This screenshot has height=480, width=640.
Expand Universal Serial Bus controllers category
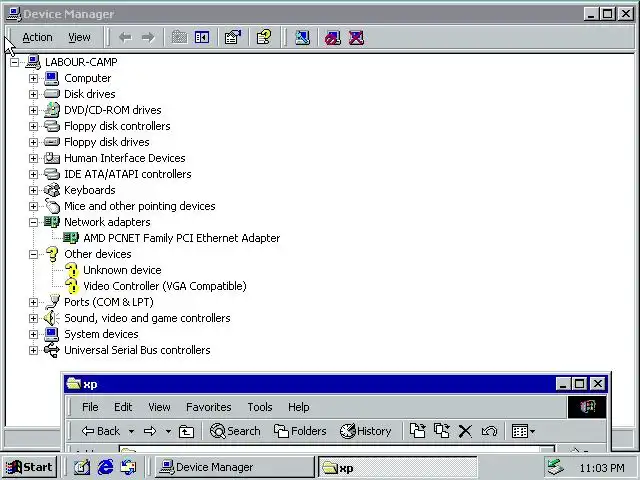tap(33, 350)
